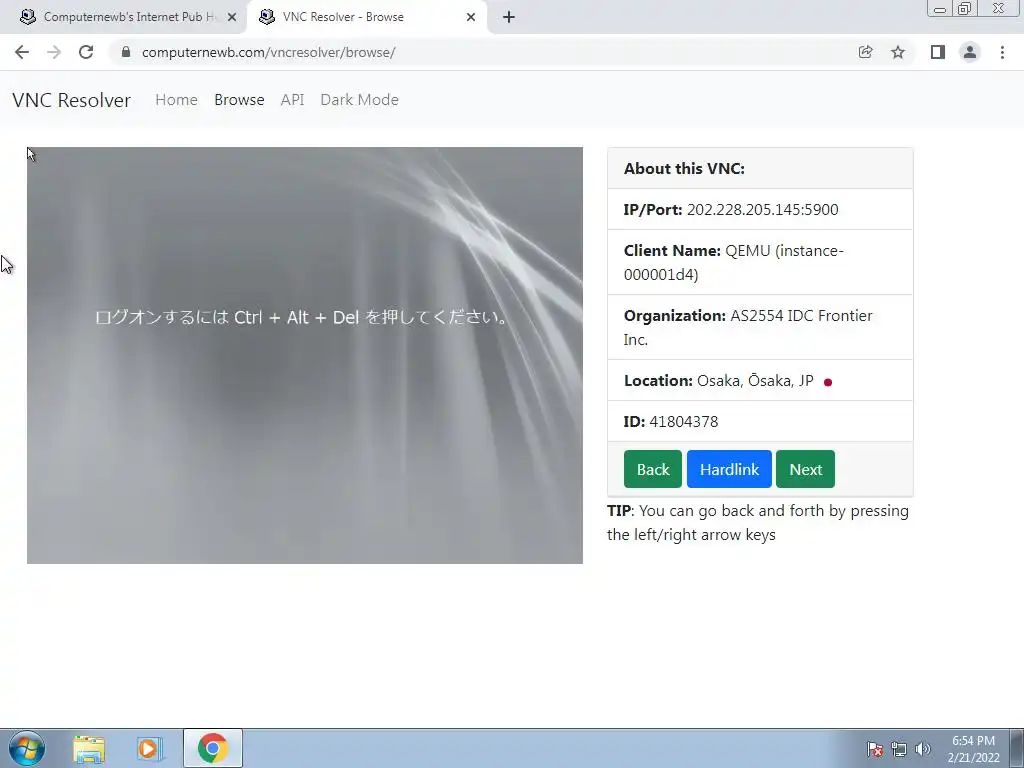
Task: Click the About this VNC header
Action: click(x=760, y=168)
